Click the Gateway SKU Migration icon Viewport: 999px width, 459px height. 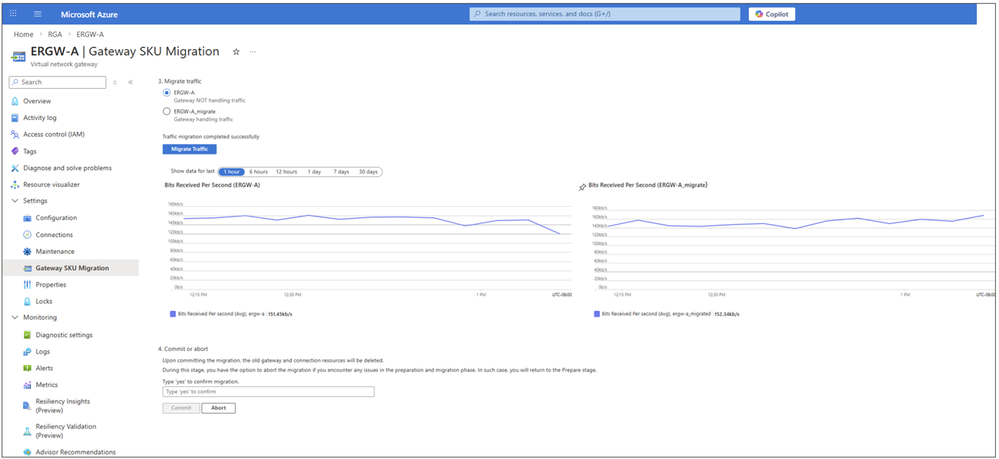(x=27, y=268)
